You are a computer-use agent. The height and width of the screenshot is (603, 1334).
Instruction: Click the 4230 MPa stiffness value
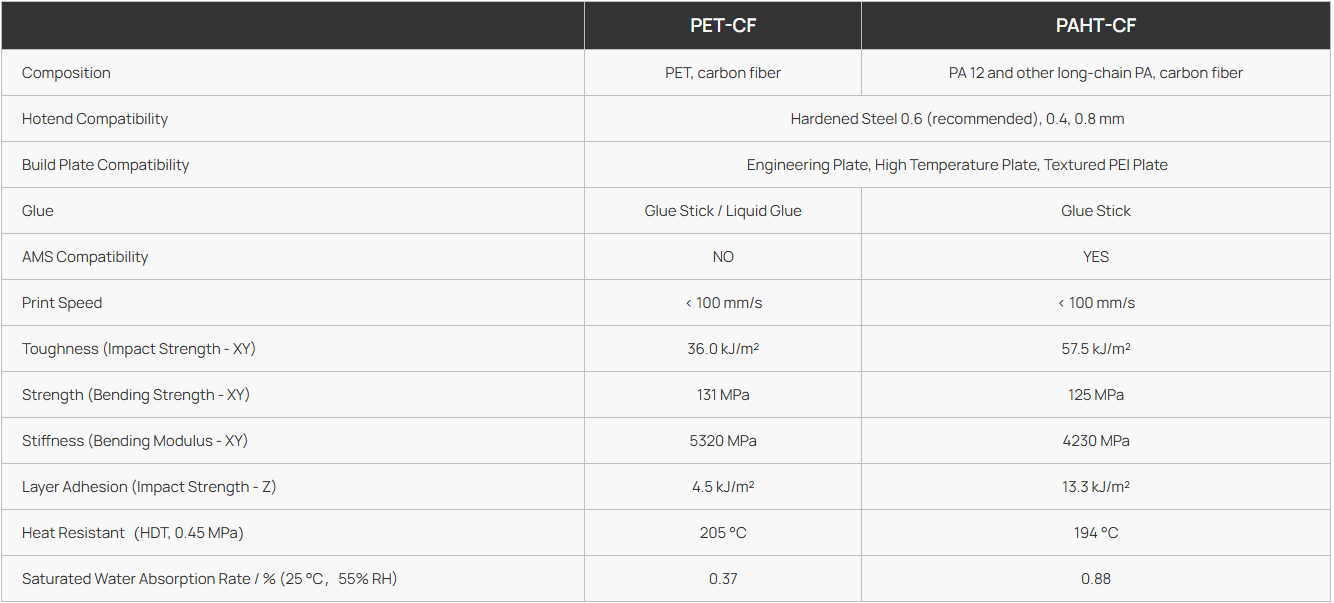(1096, 441)
